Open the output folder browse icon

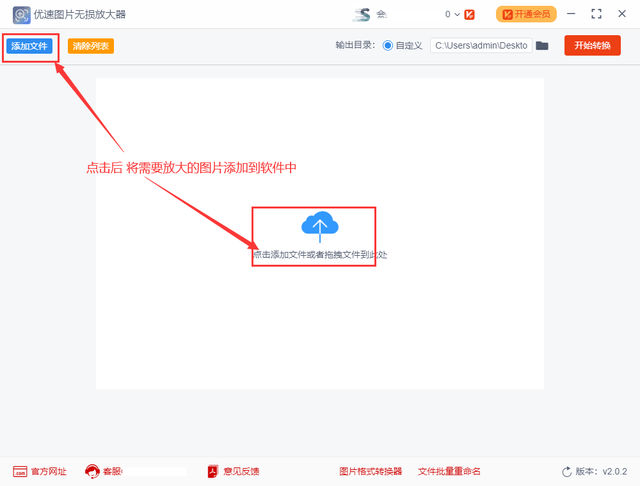pyautogui.click(x=542, y=46)
